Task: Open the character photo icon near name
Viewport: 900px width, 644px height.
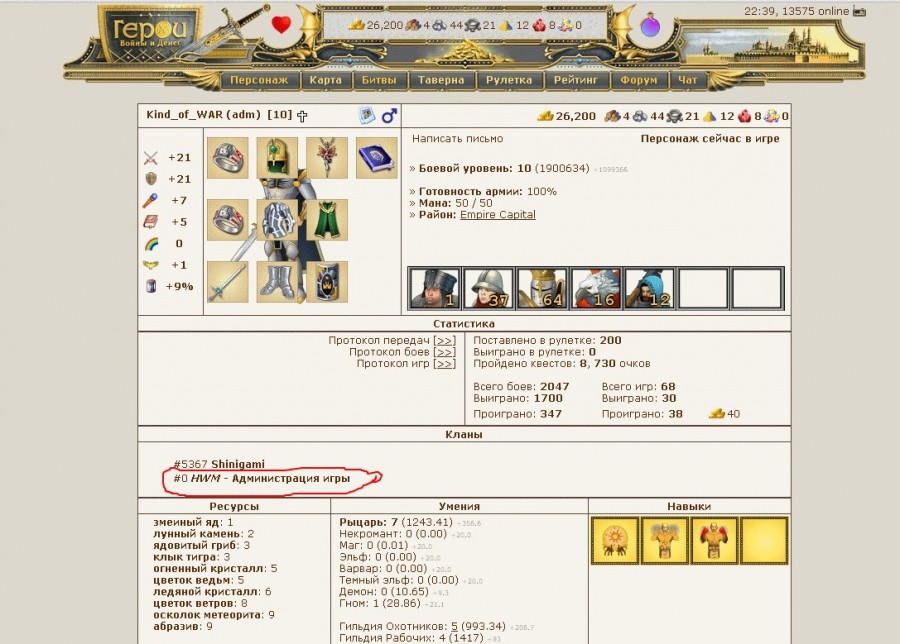Action: point(367,115)
